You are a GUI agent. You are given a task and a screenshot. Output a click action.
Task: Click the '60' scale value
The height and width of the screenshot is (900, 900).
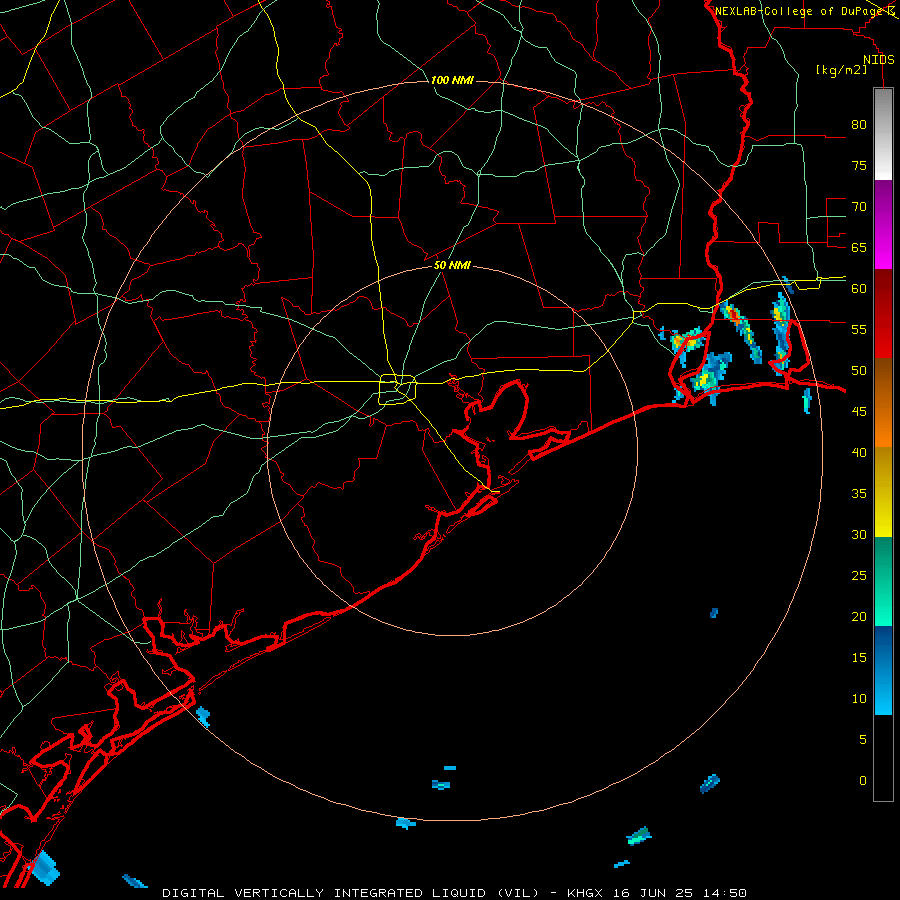[x=859, y=289]
